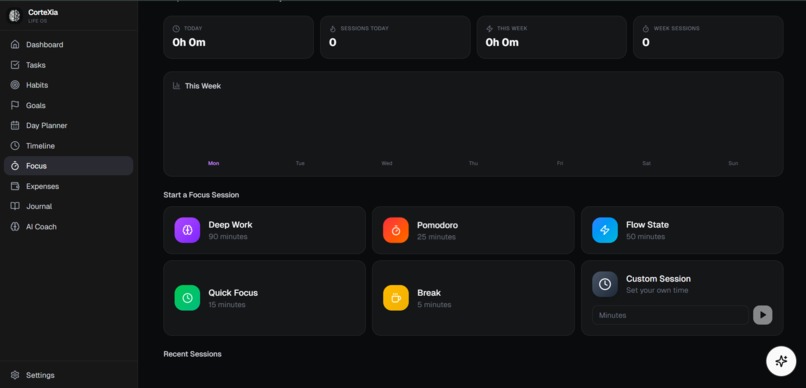
Task: Open AI Coach from sidebar
Action: (x=68, y=227)
